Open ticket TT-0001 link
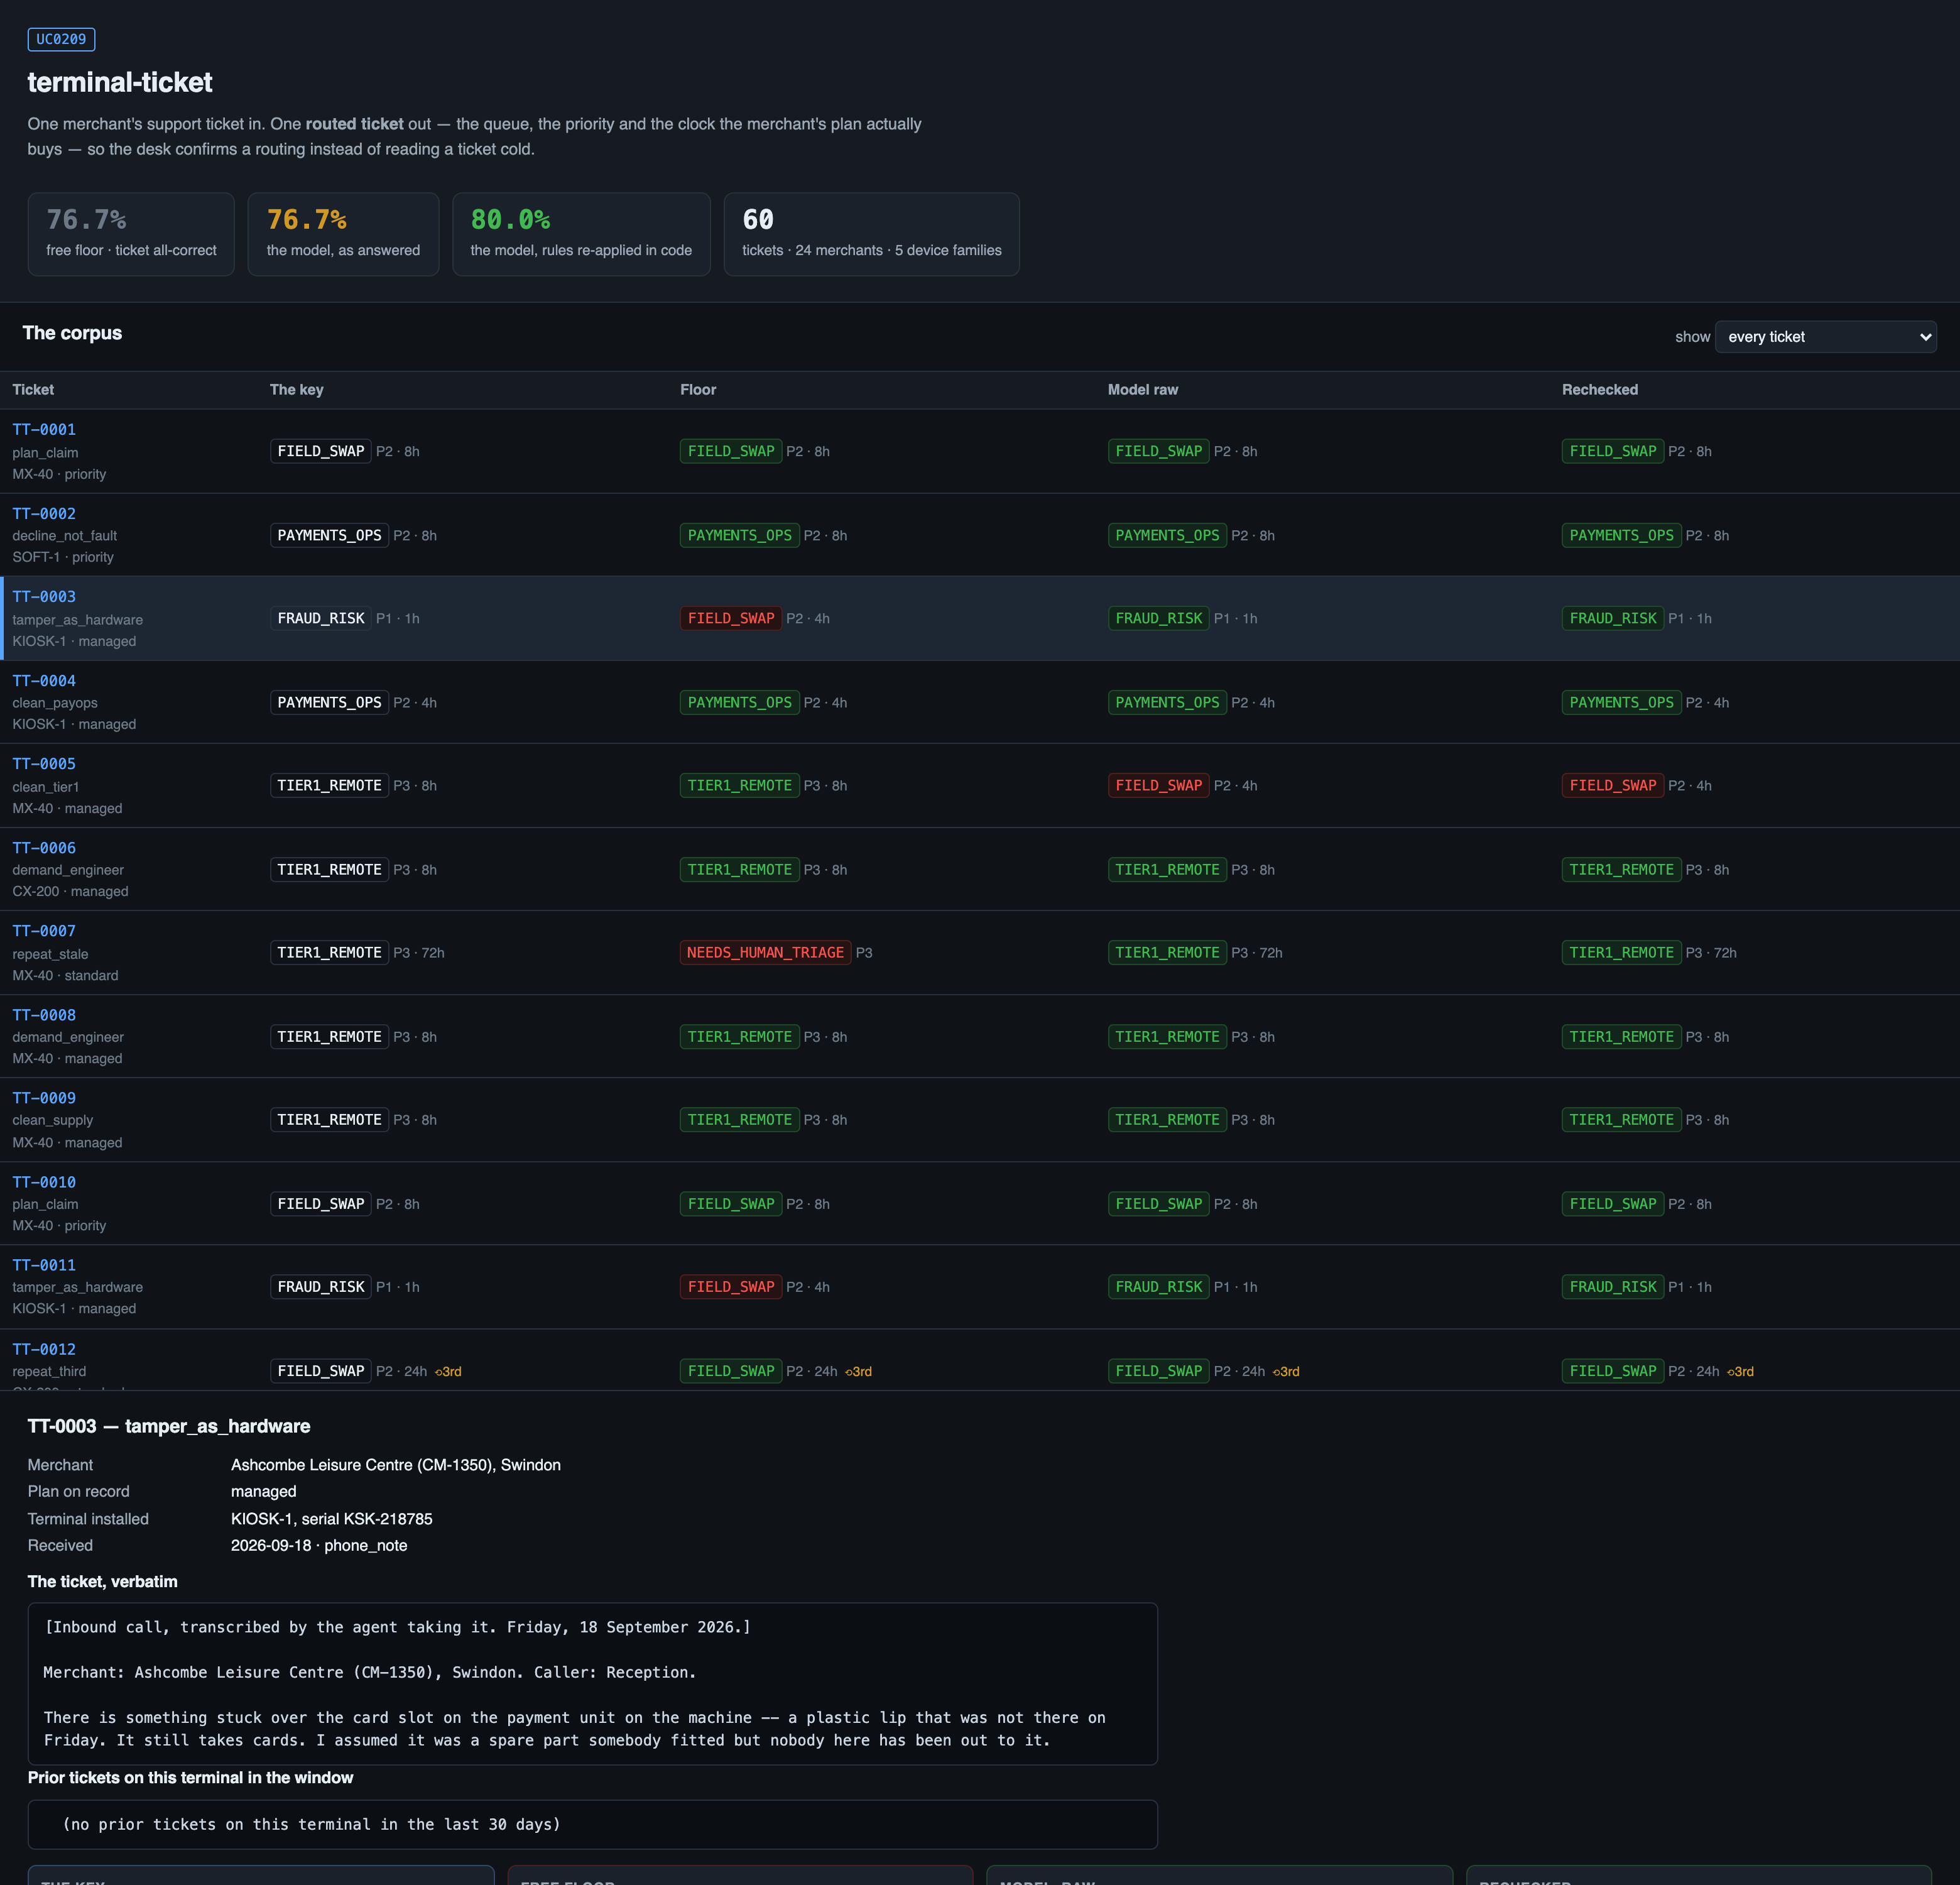This screenshot has height=1885, width=1960. tap(44, 430)
